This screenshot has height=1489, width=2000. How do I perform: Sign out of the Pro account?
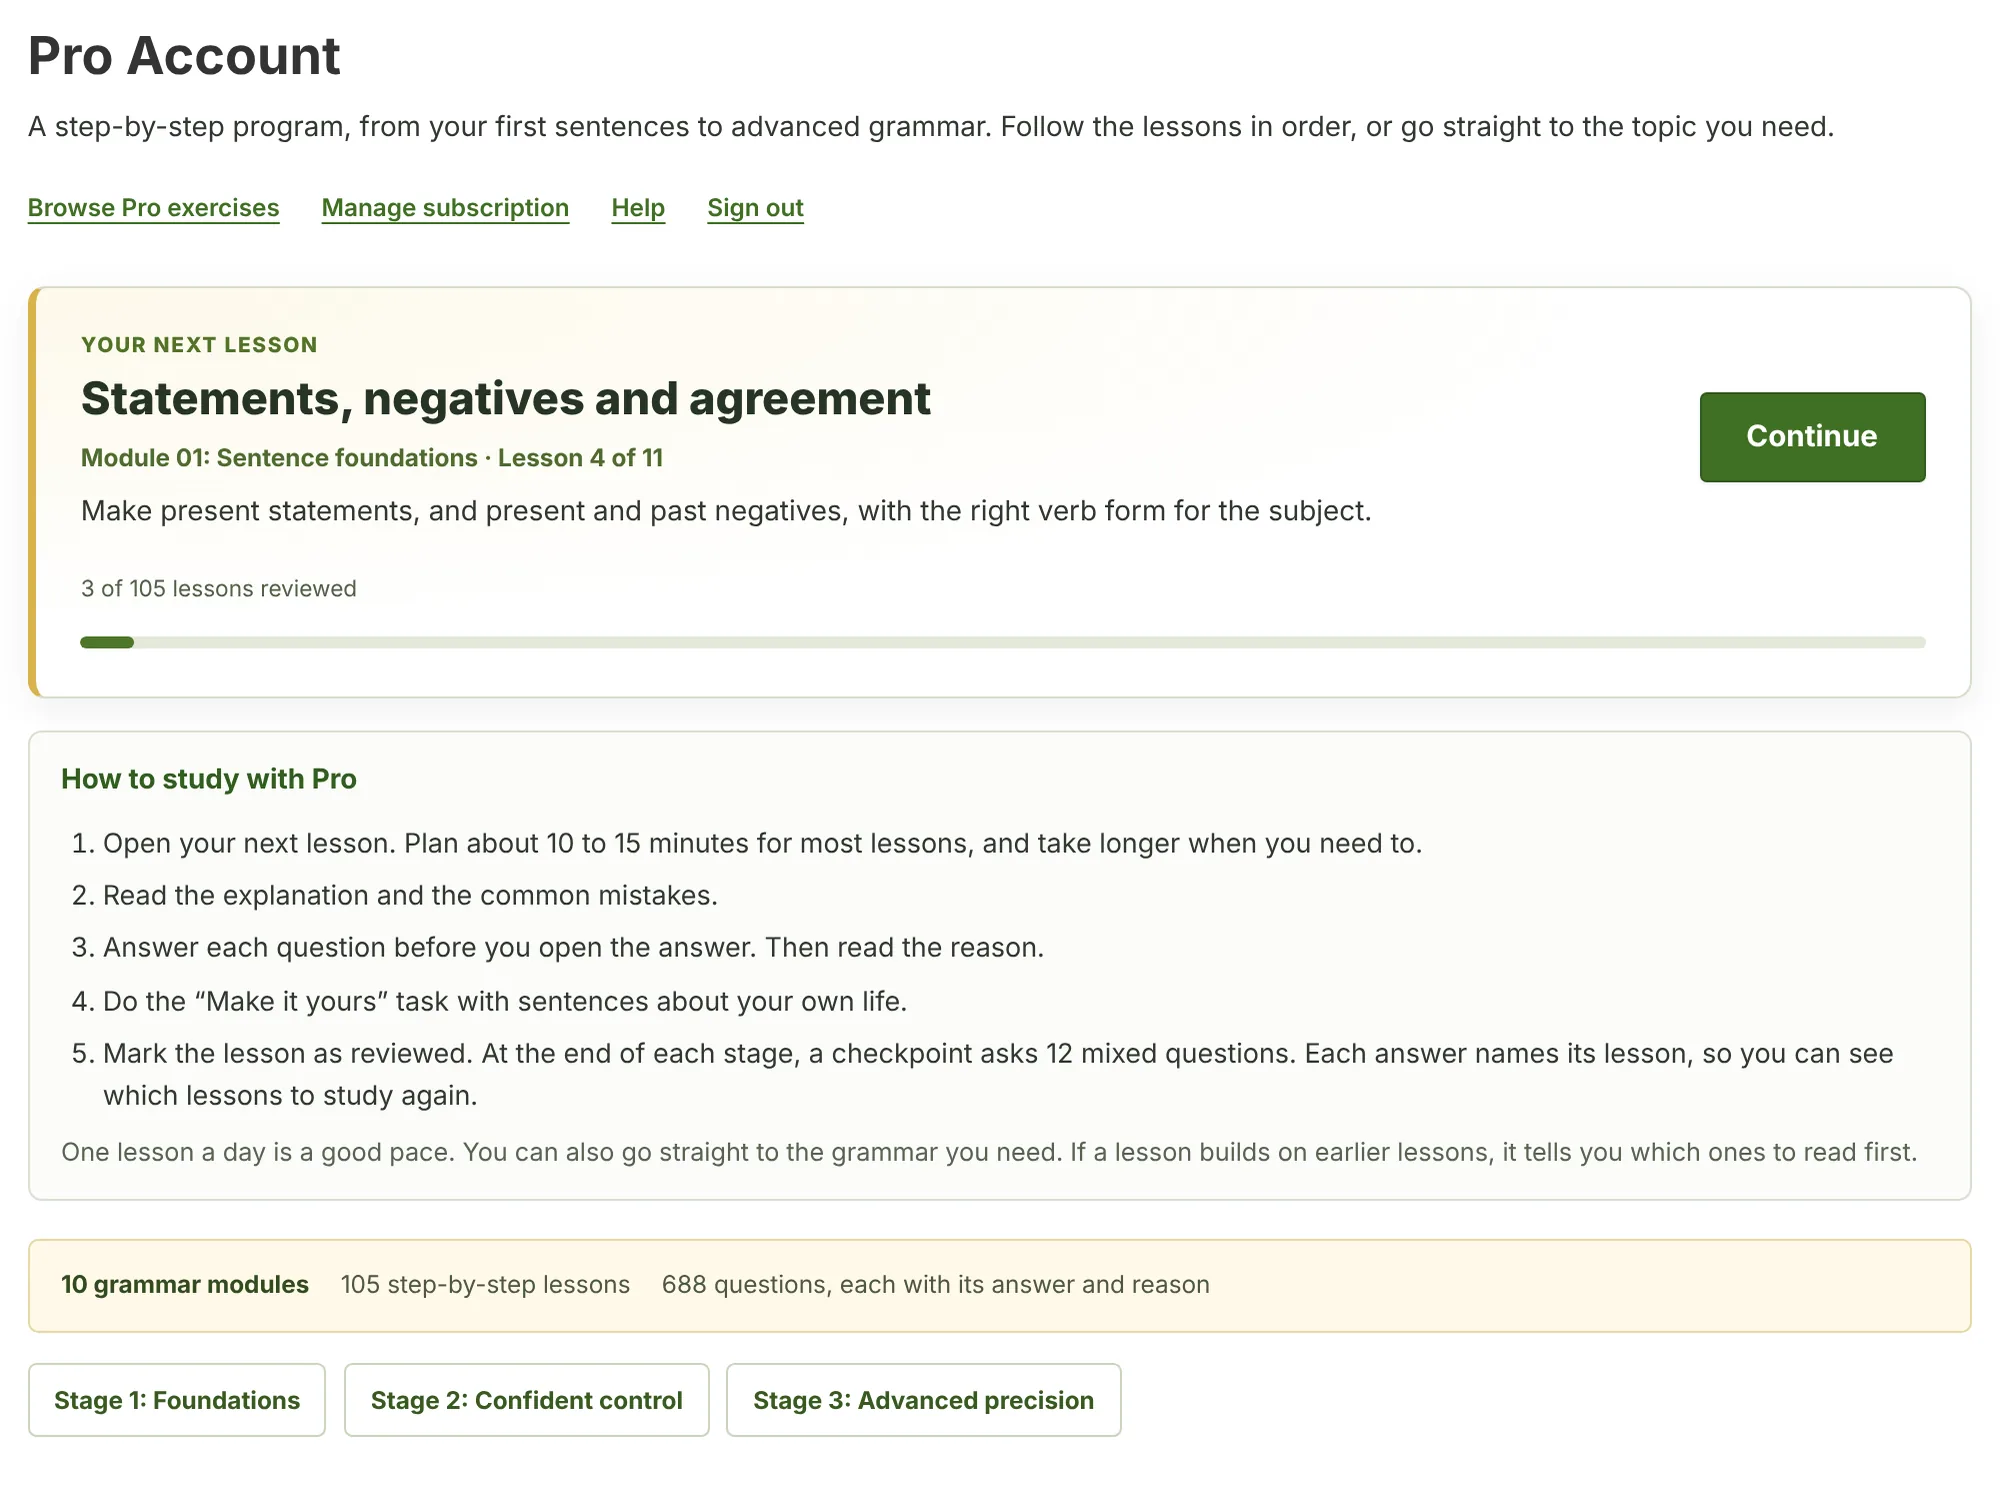pos(755,208)
